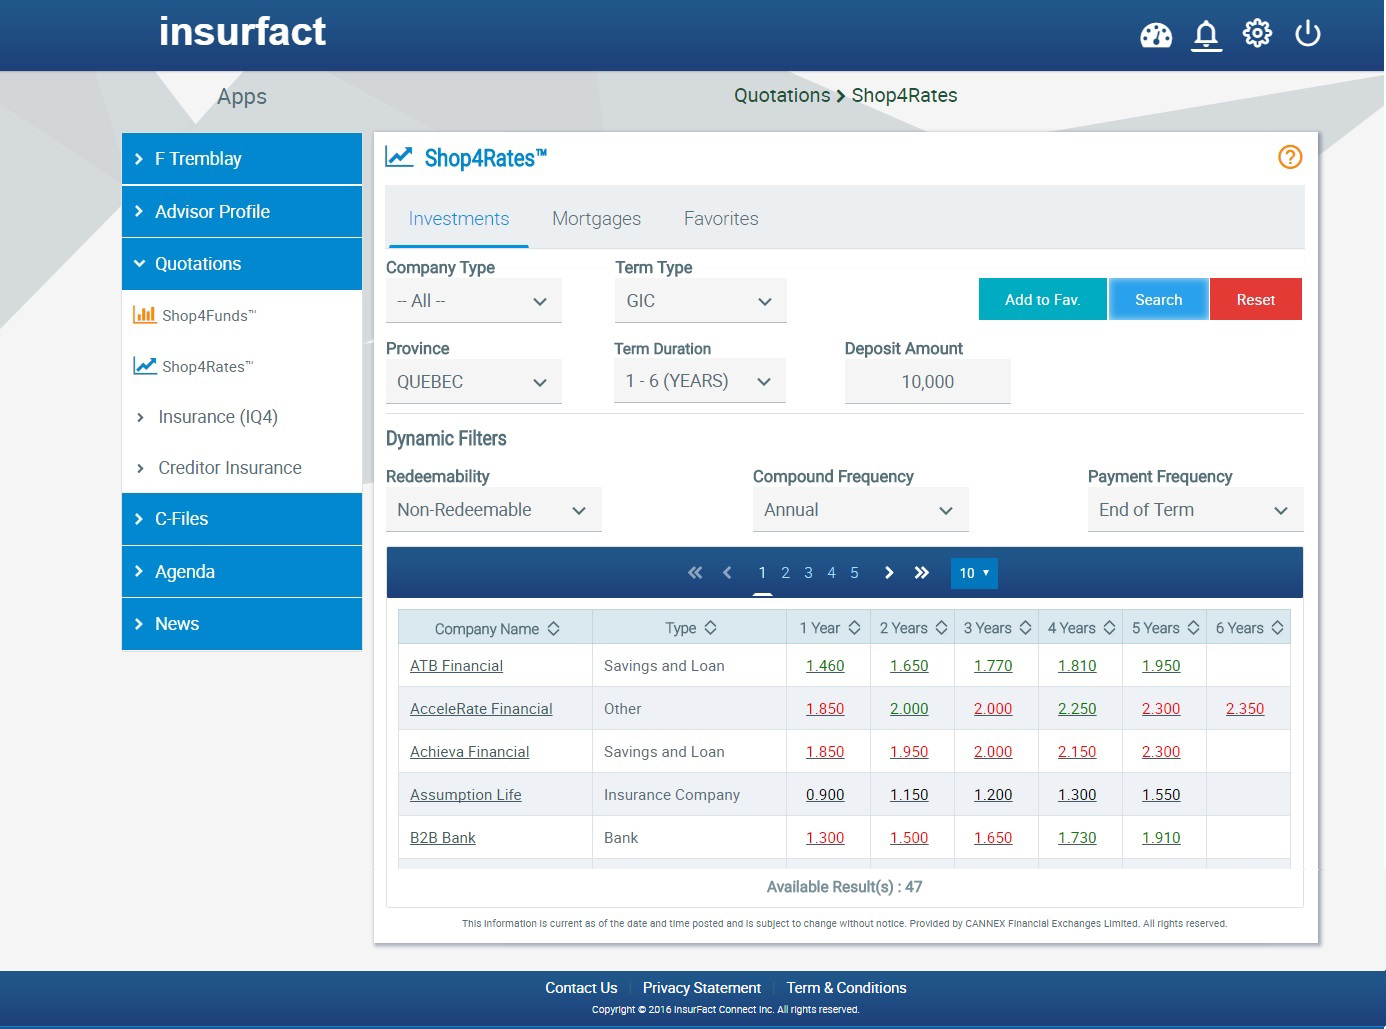Click the insurfact logo
The width and height of the screenshot is (1386, 1029).
[x=242, y=32]
